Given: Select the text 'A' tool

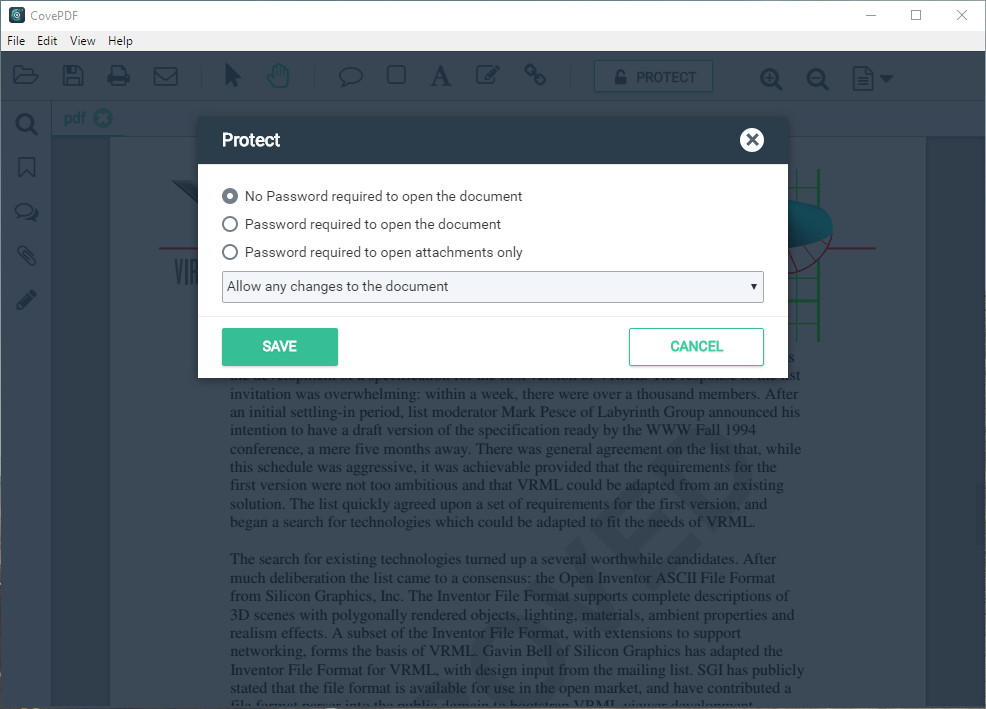Looking at the screenshot, I should [441, 76].
